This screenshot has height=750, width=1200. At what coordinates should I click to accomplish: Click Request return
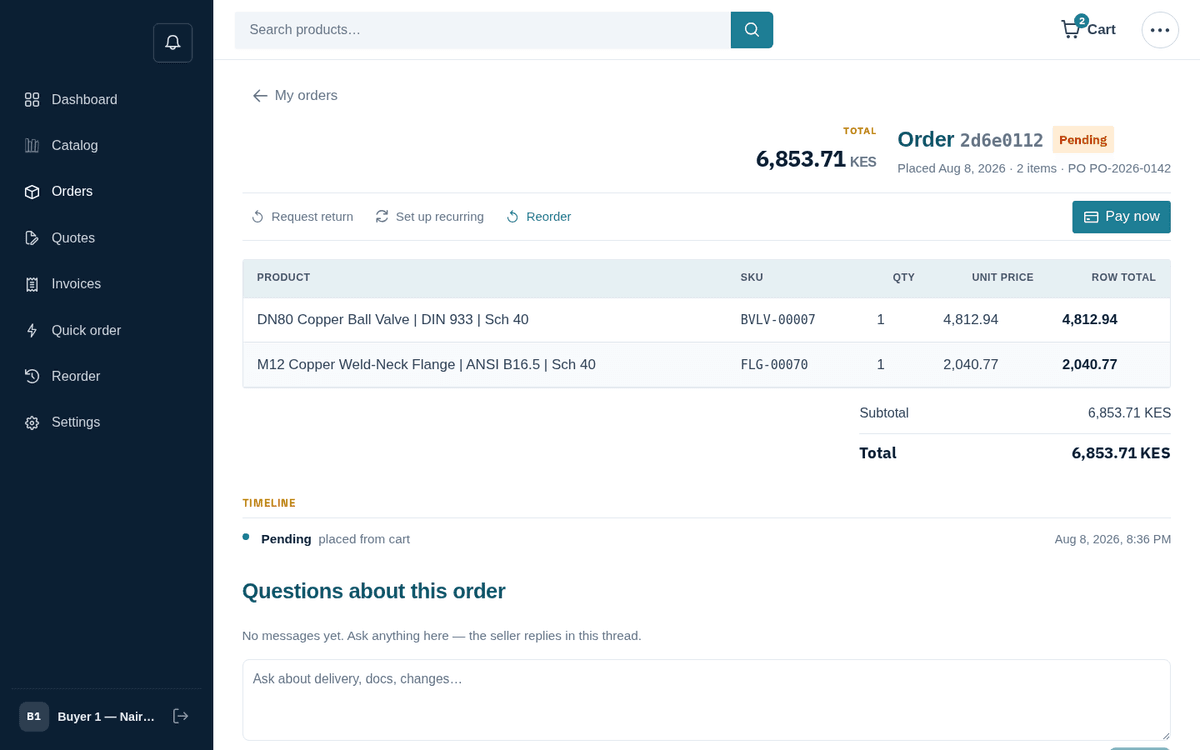tap(302, 217)
